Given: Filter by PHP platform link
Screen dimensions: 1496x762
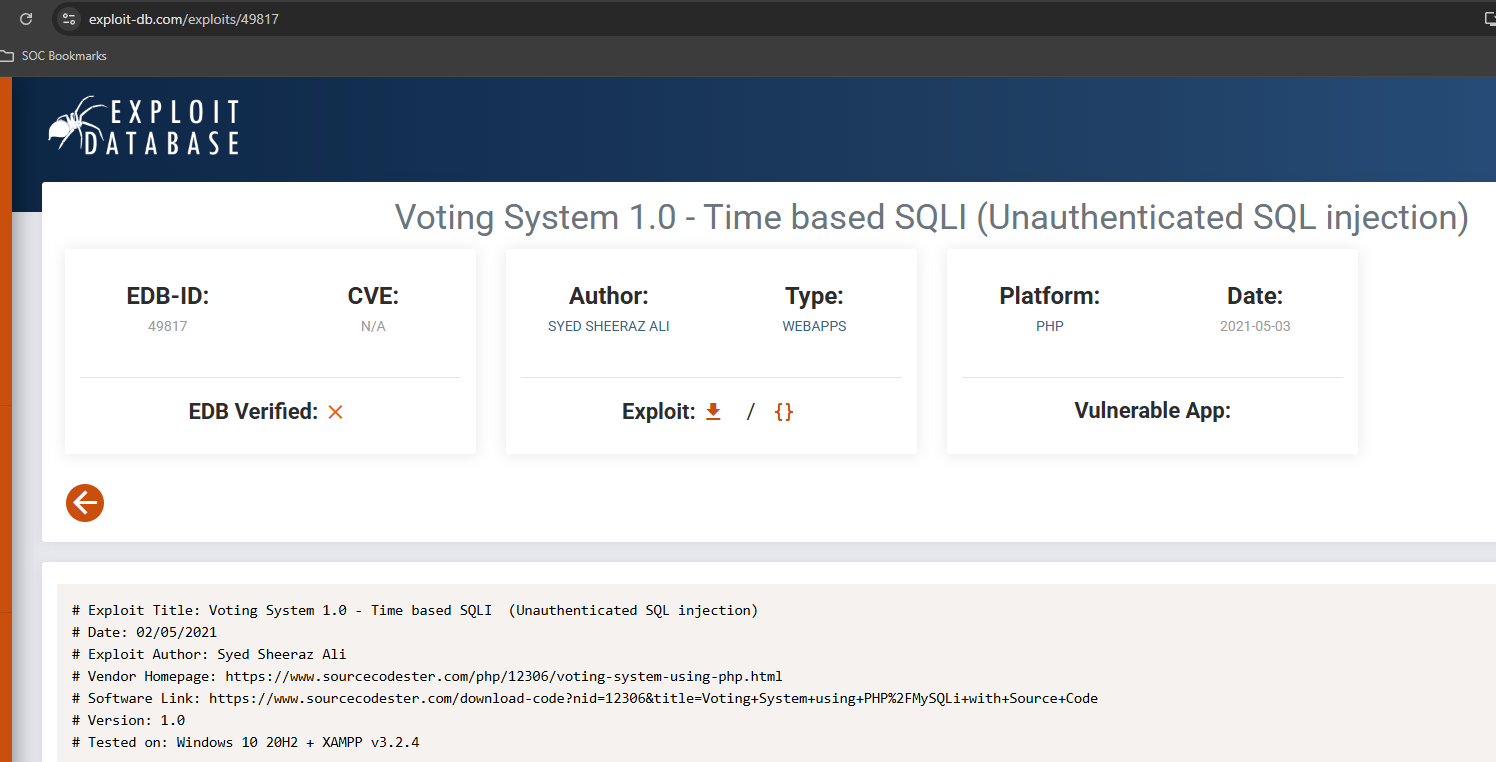Looking at the screenshot, I should (1049, 326).
